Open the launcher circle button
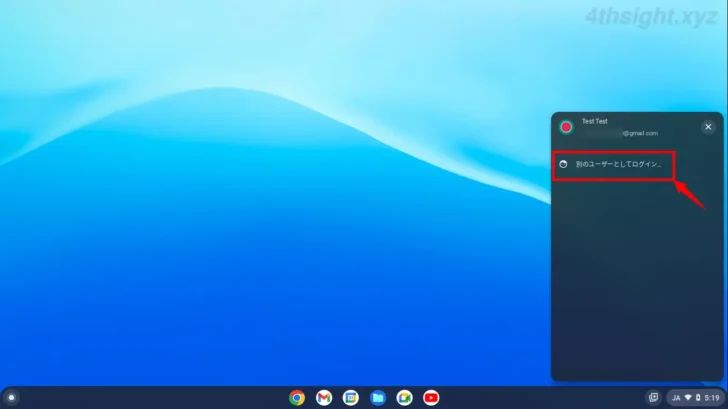728x409 pixels. click(x=11, y=398)
